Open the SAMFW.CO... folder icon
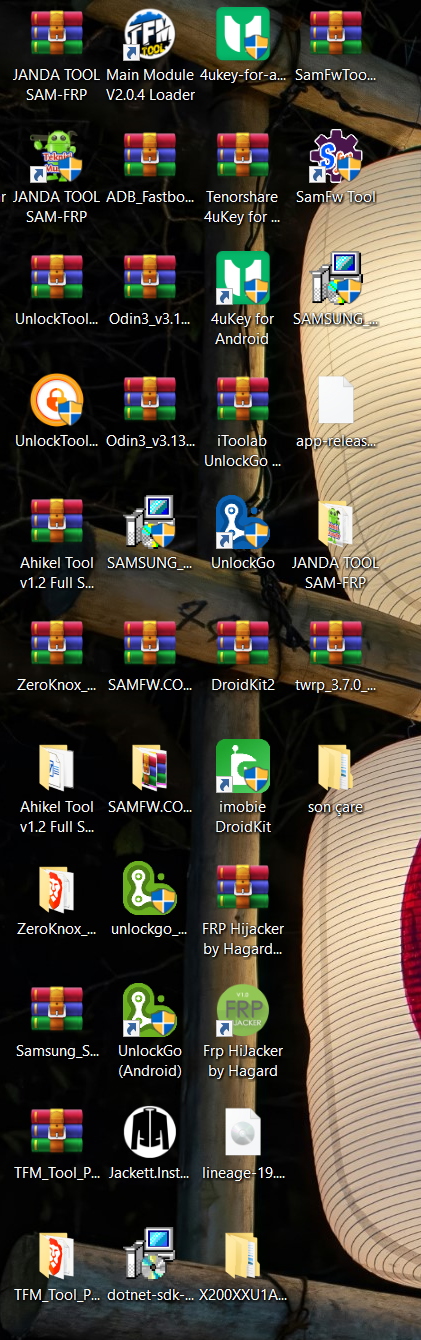 click(x=150, y=766)
